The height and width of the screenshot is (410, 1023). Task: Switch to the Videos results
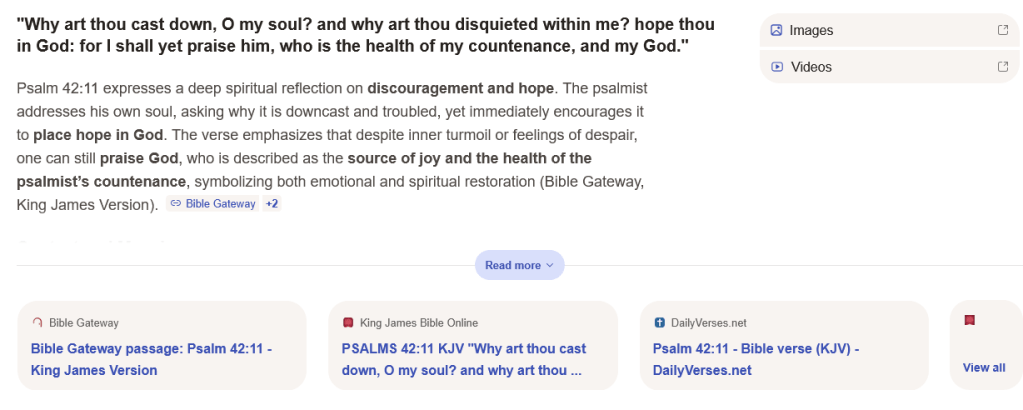coord(811,67)
